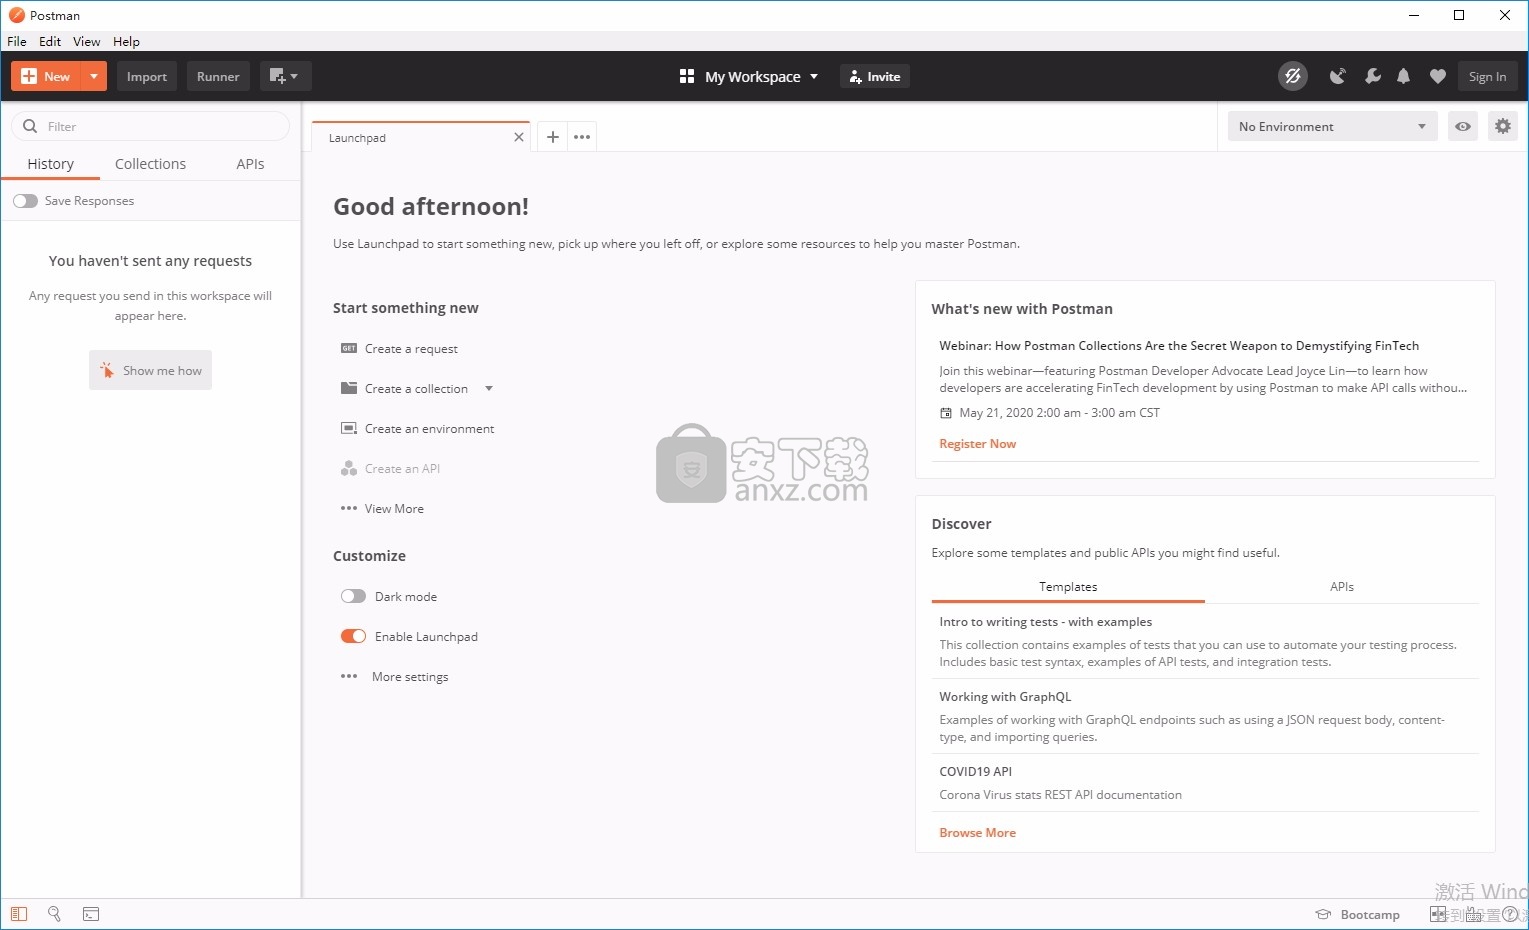Click Create an environment
This screenshot has width=1529, height=930.
tap(429, 429)
